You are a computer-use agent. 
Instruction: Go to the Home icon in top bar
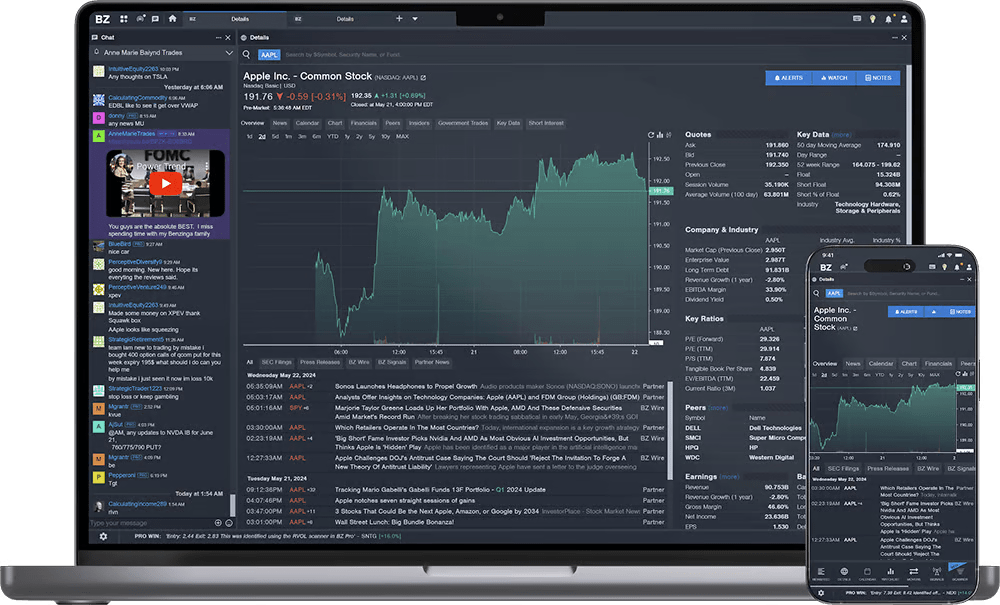click(172, 18)
